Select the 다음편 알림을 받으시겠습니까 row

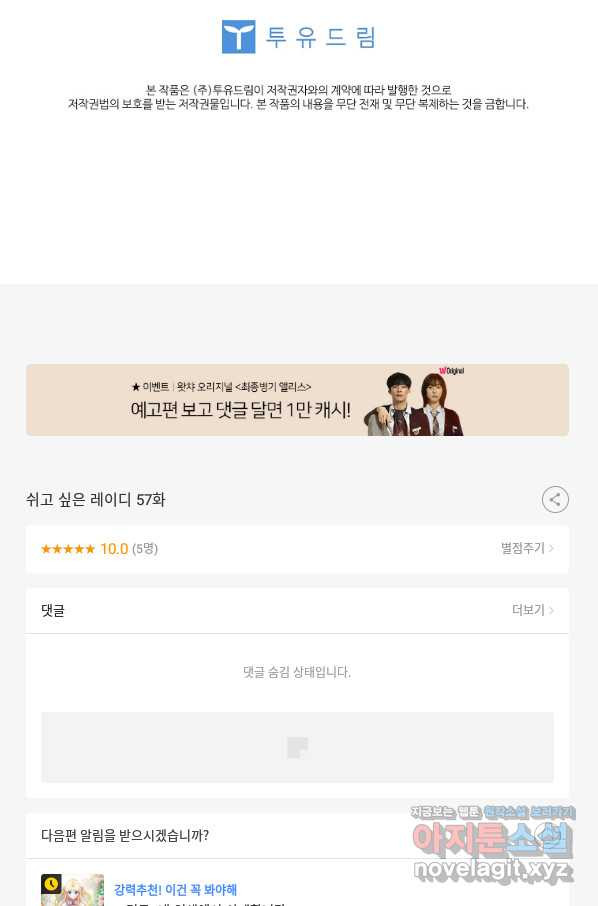297,836
